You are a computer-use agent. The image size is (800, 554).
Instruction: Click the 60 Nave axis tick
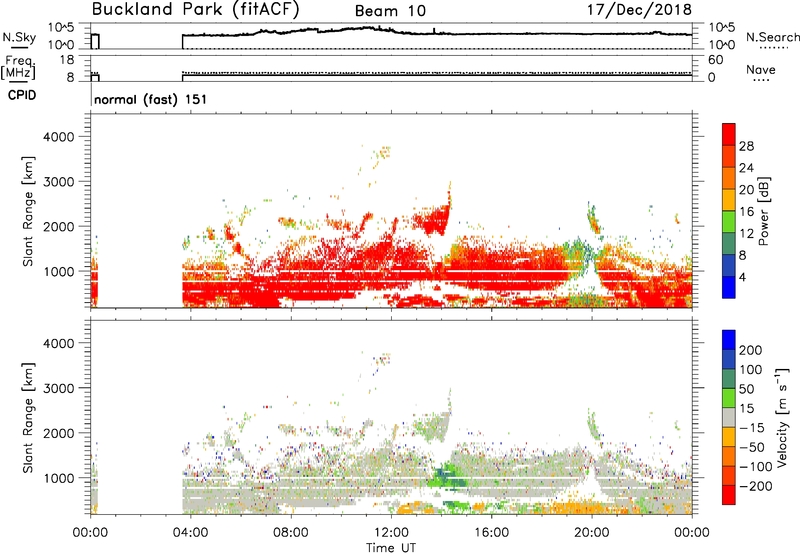(715, 60)
